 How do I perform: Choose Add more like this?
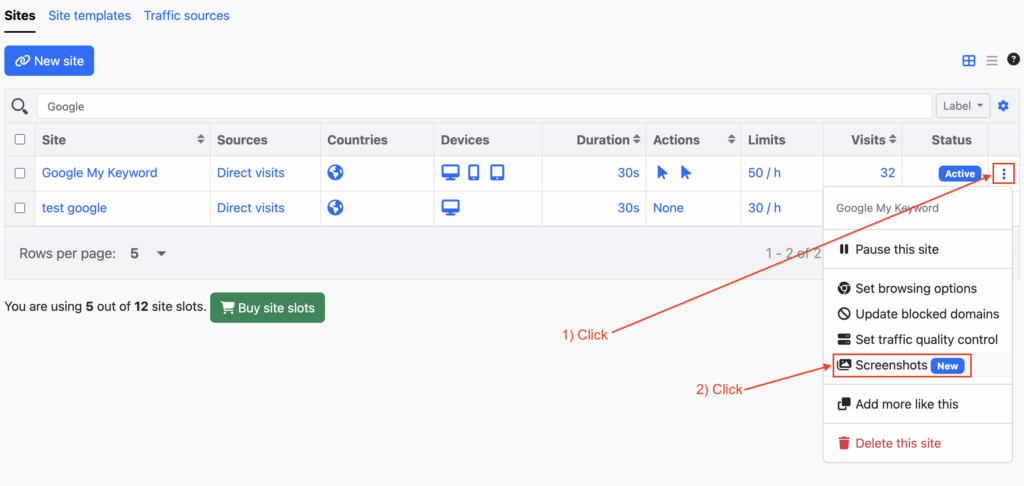[x=898, y=404]
